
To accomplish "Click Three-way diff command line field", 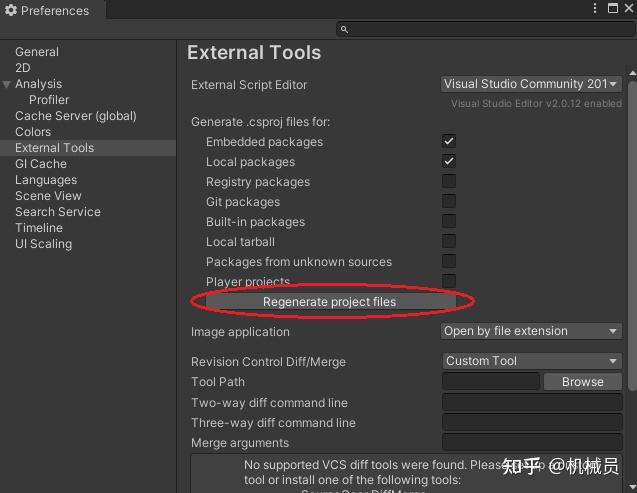I will point(532,422).
